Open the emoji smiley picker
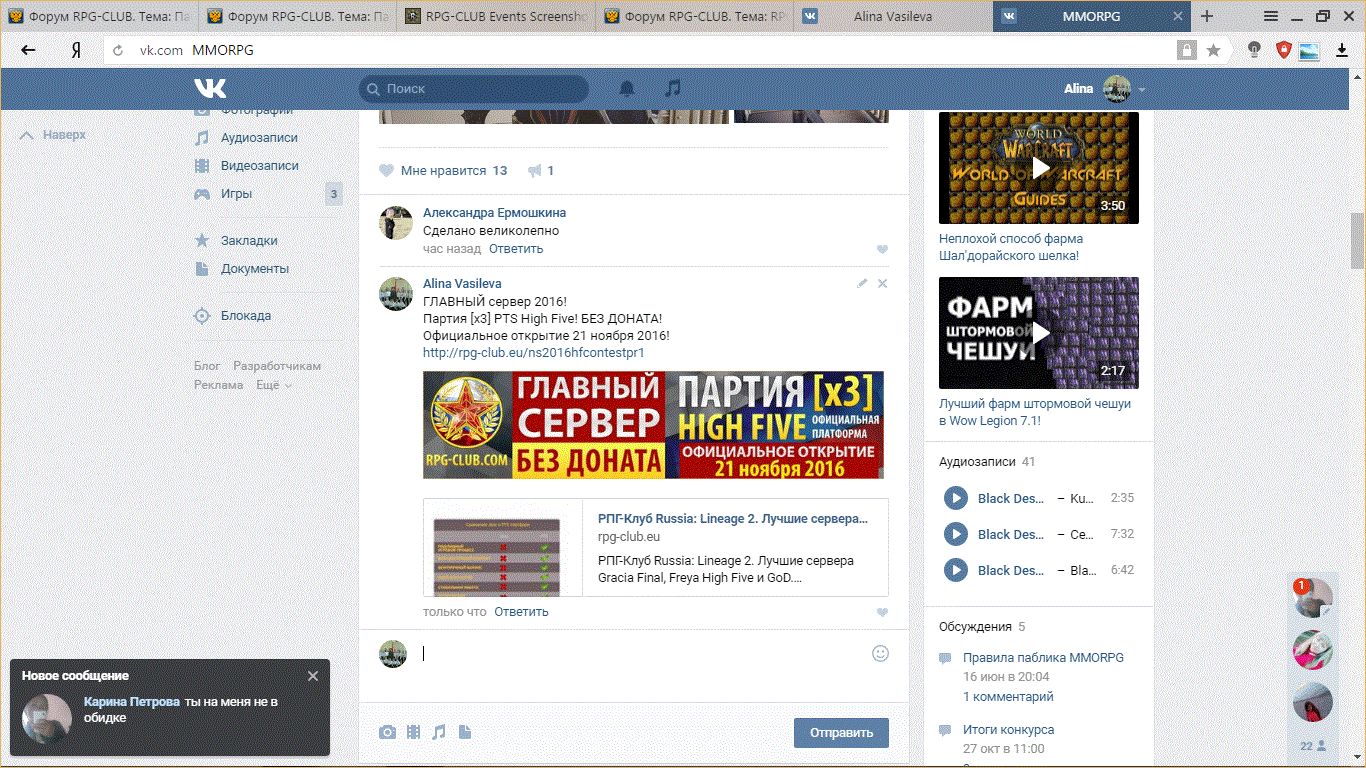 (x=880, y=653)
